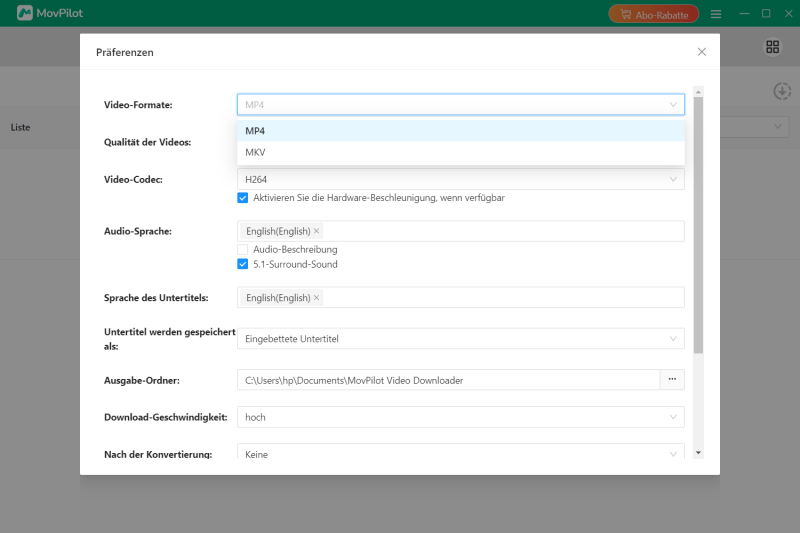Minimize the MovPilot window

click(744, 13)
